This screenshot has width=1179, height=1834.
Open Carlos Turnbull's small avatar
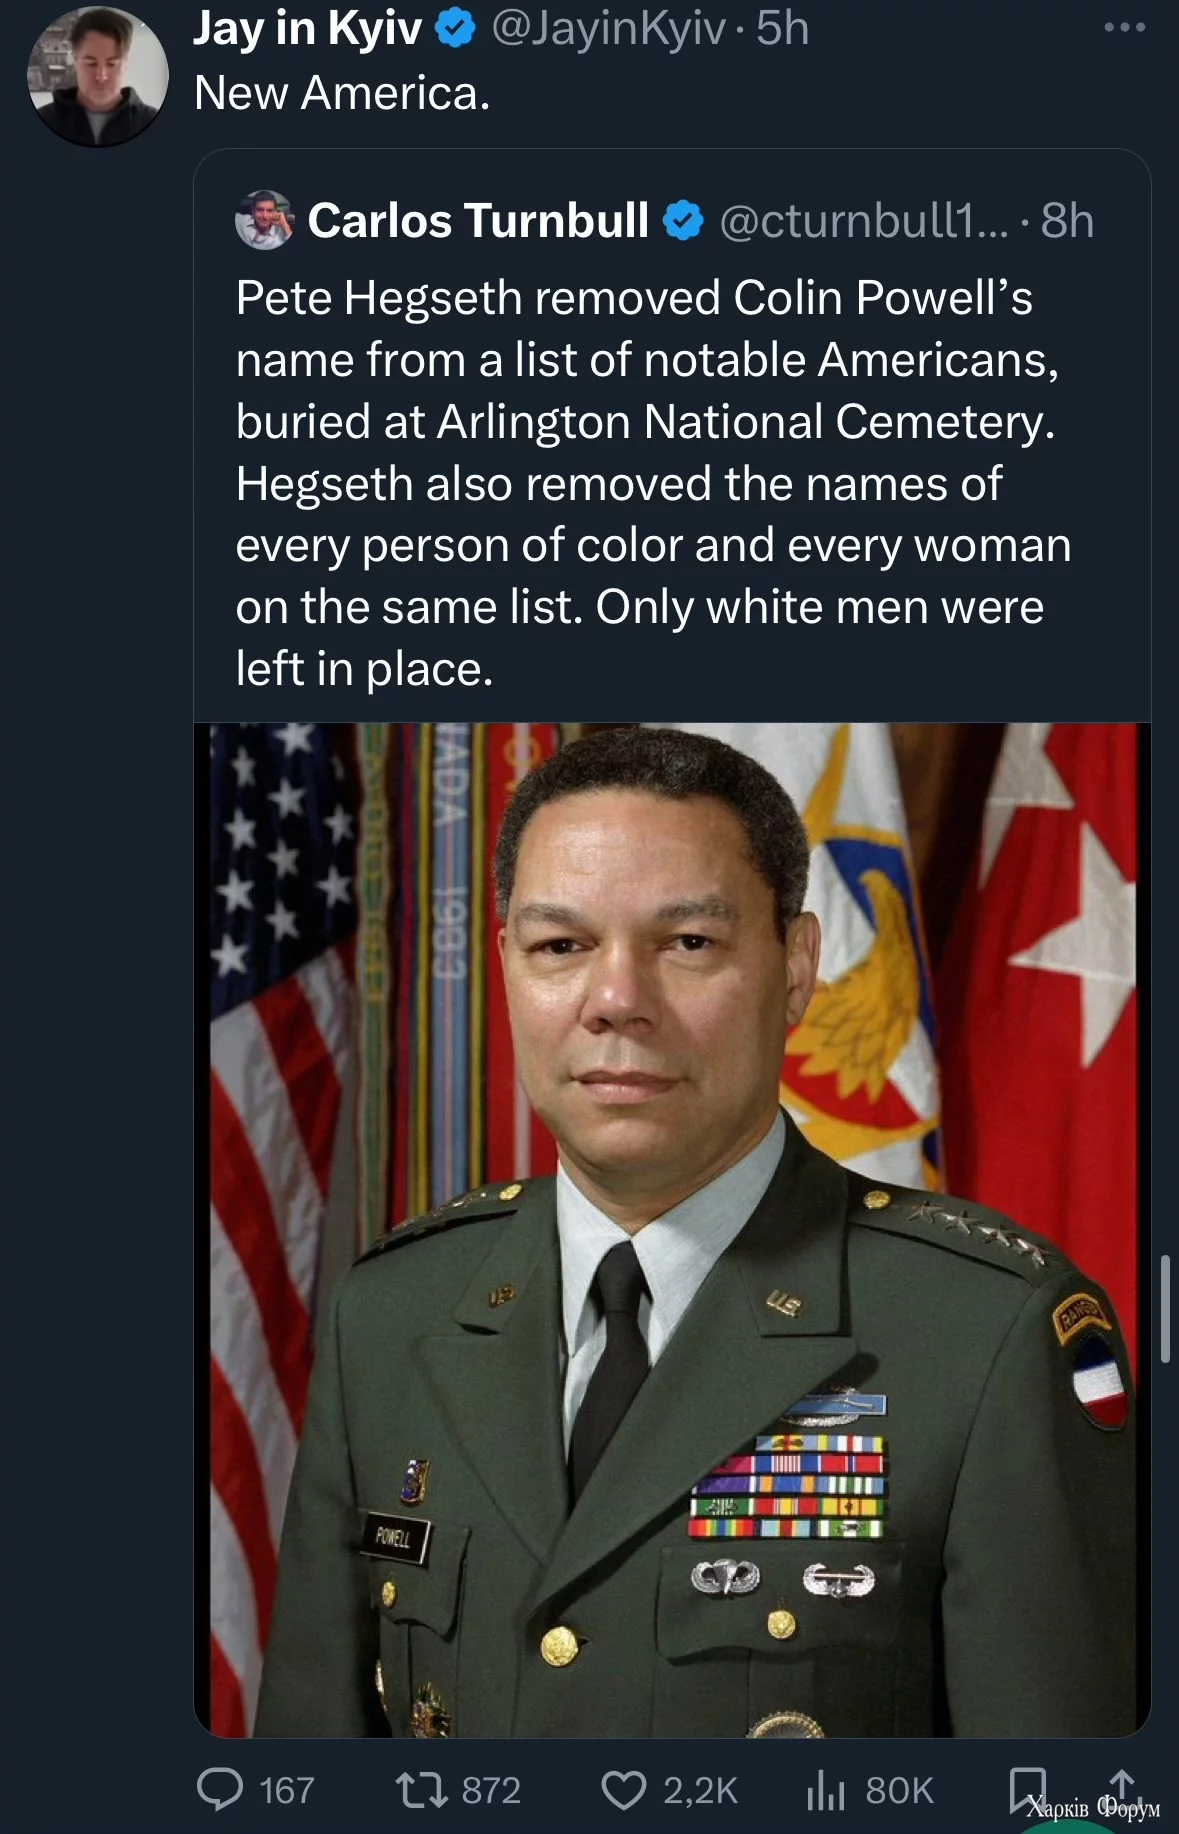tap(264, 220)
